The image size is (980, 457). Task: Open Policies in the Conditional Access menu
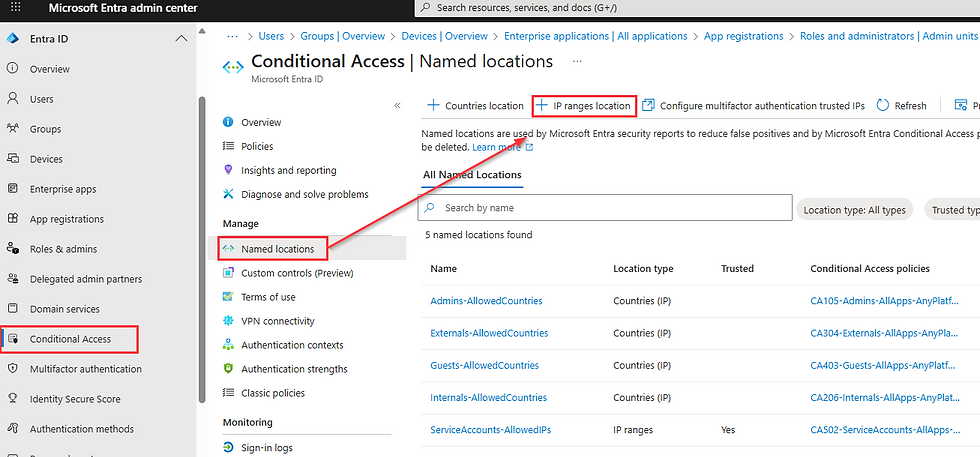click(257, 146)
